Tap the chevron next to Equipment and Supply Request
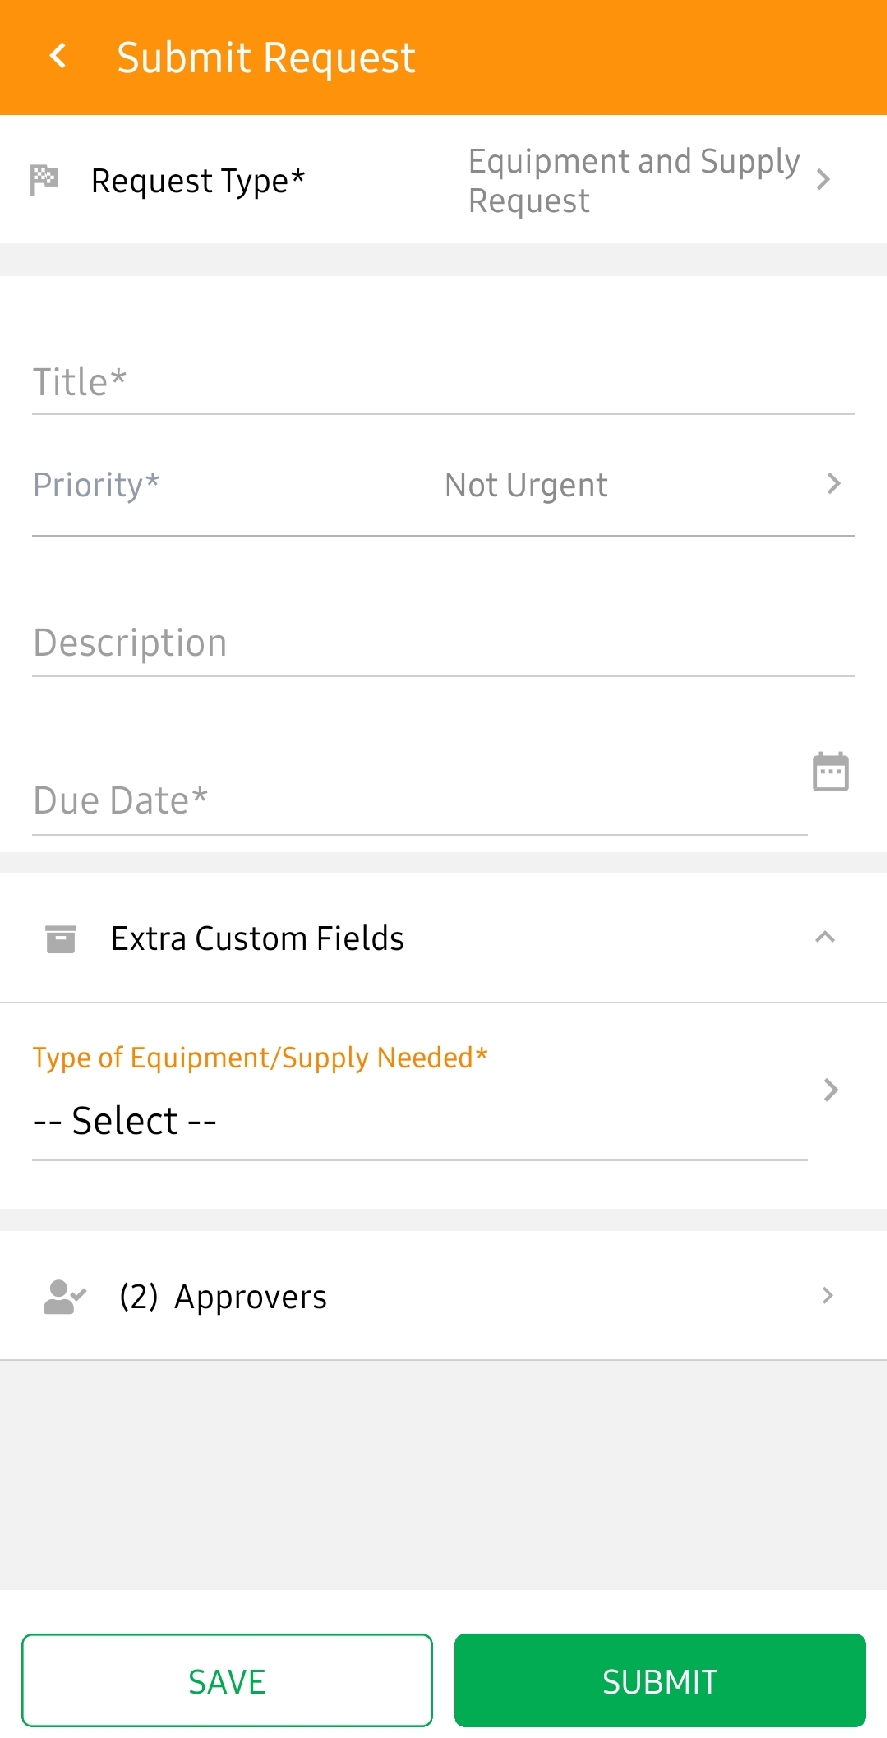This screenshot has height=1738, width=887. click(824, 180)
